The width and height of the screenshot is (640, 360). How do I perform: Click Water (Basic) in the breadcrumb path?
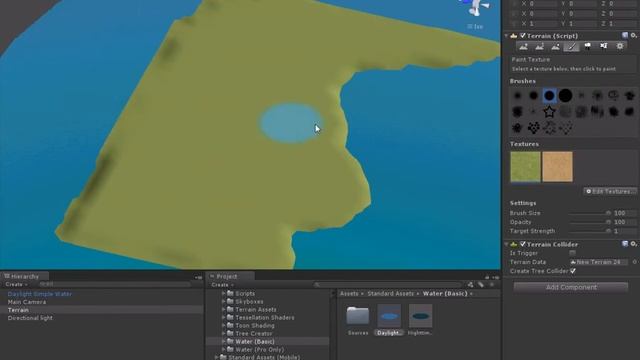[x=445, y=293]
